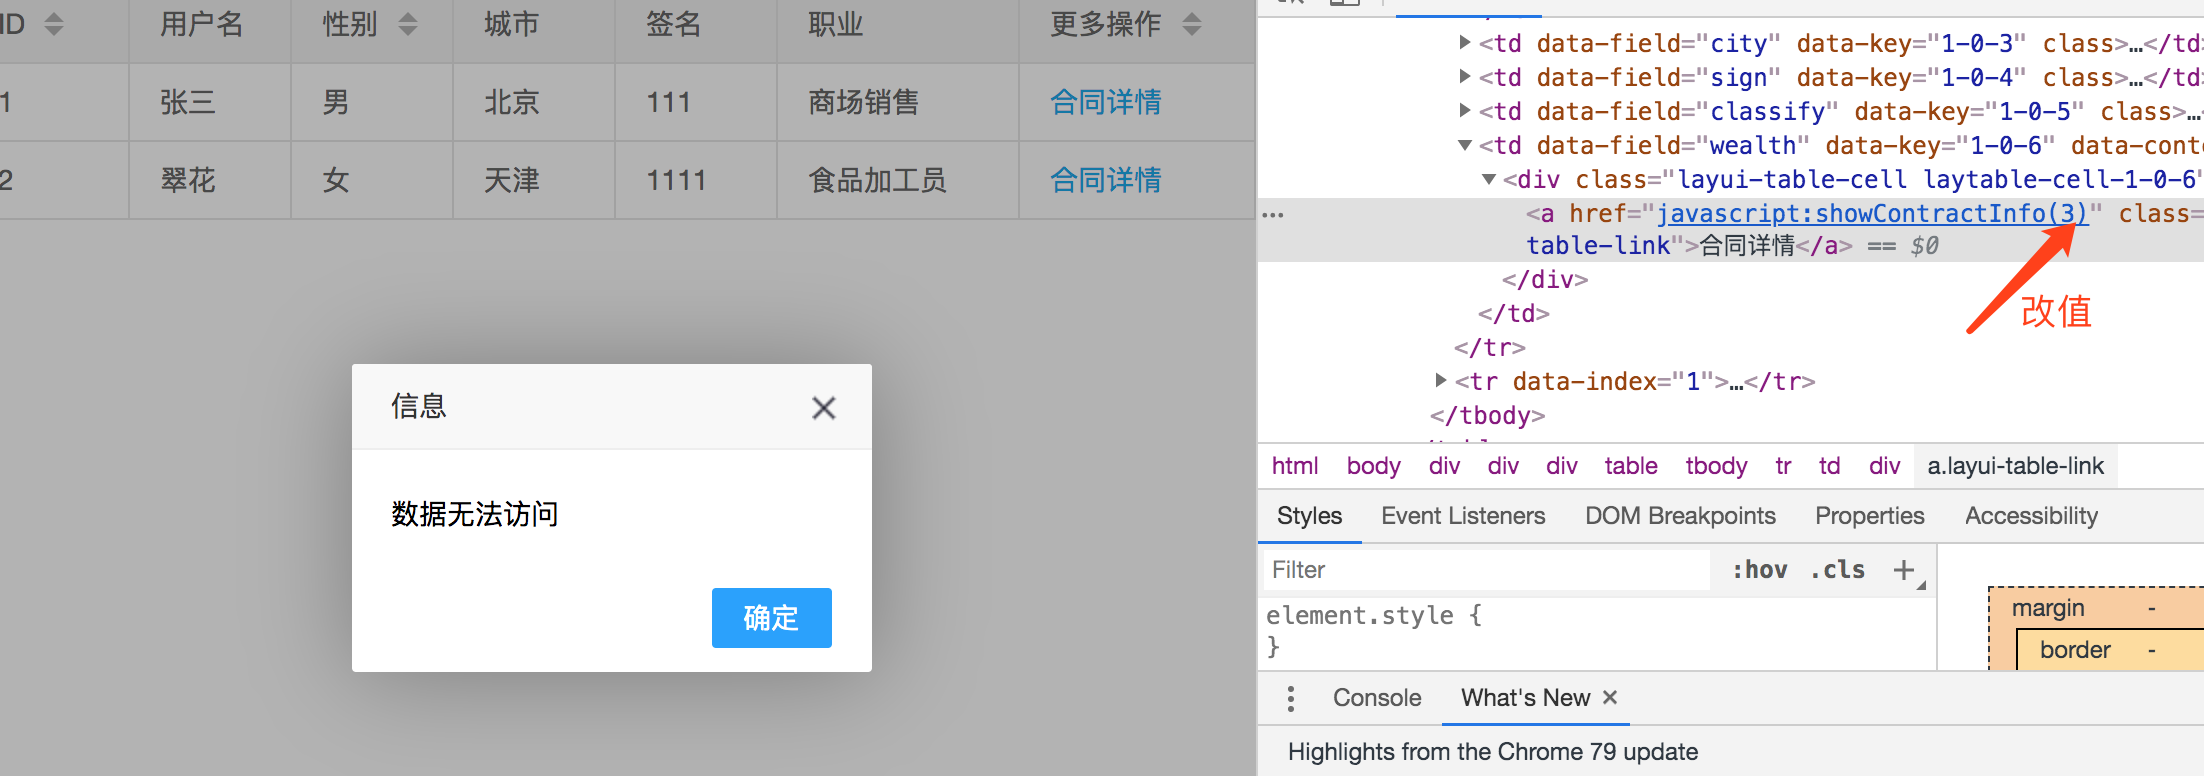Expand tr data-index 1 node
2204x776 pixels.
click(x=1441, y=381)
